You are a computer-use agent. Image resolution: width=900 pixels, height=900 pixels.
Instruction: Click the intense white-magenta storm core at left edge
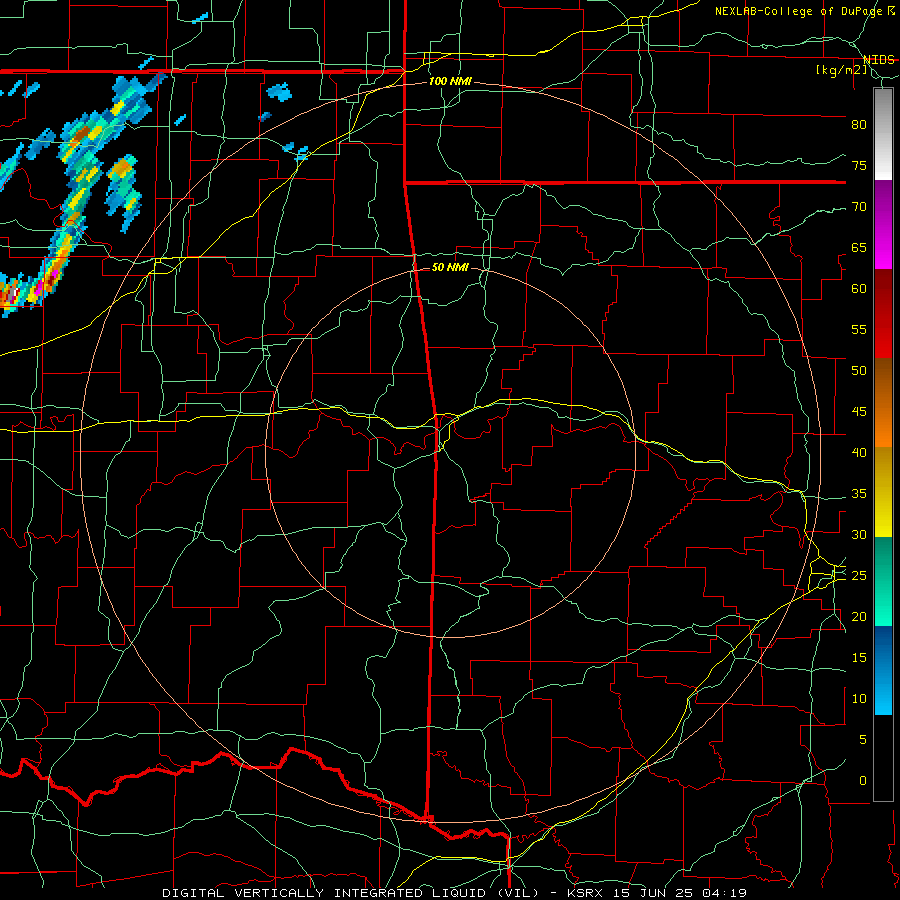tap(11, 295)
